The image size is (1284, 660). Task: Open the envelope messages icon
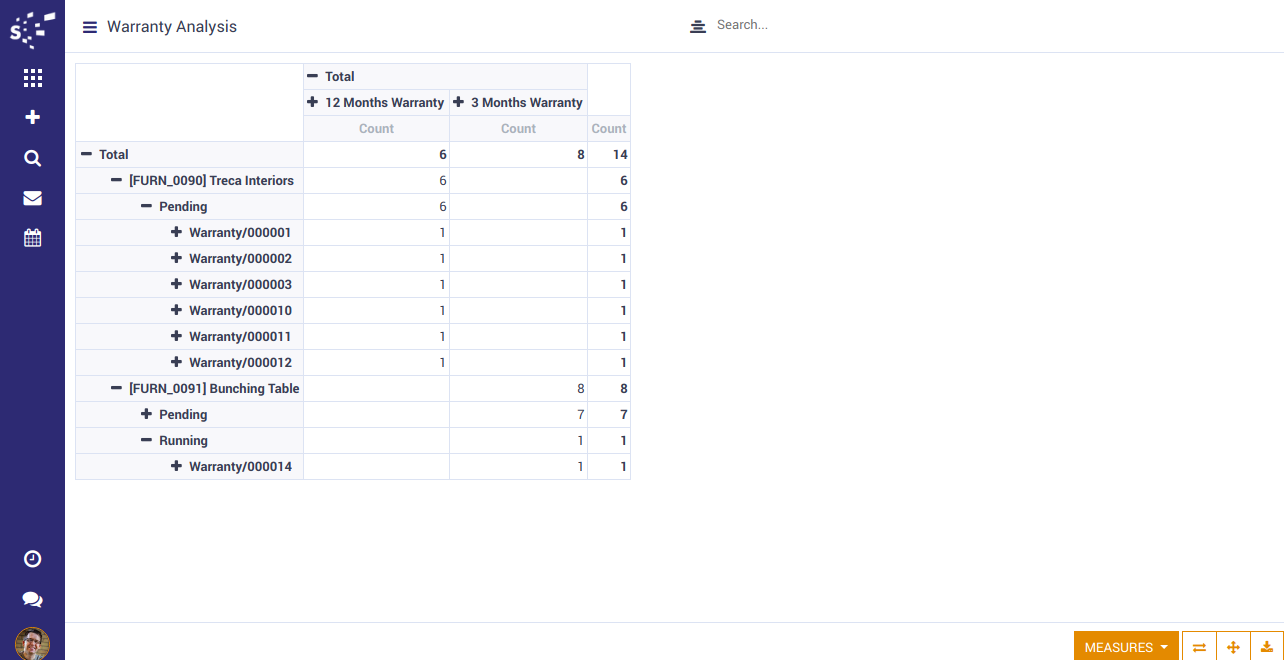32,198
